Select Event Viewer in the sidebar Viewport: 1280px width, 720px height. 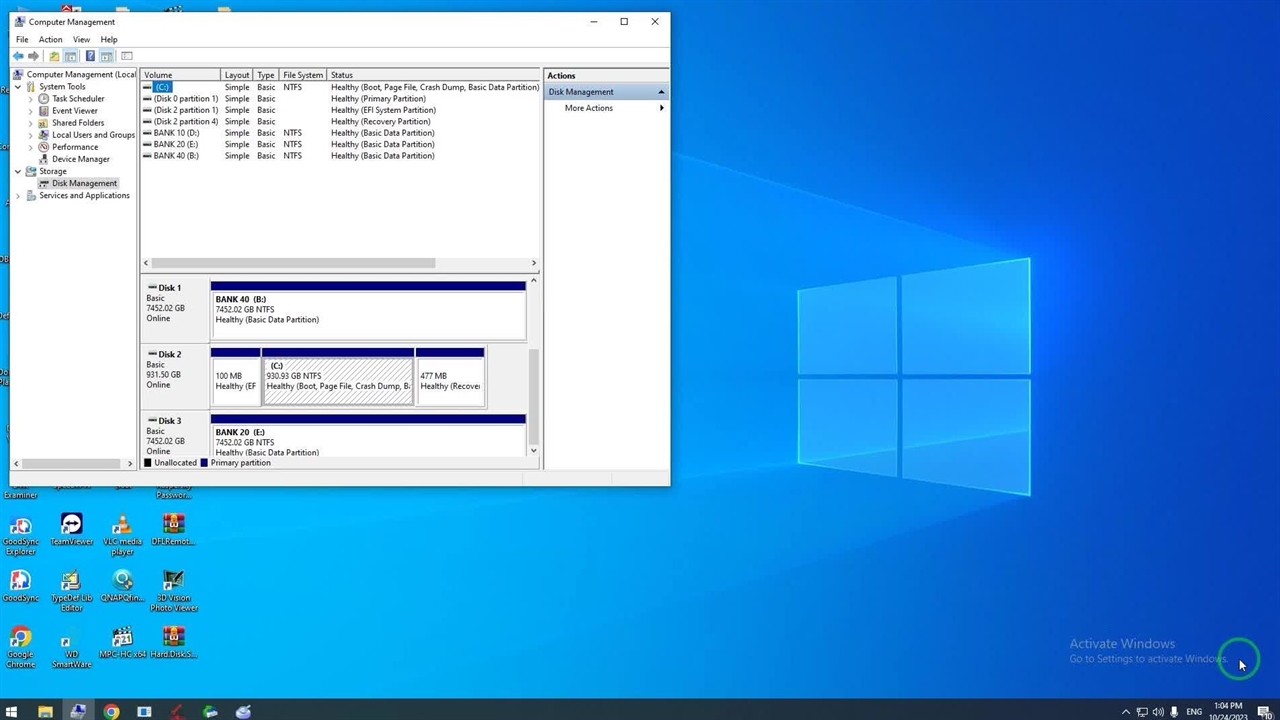[x=74, y=111]
